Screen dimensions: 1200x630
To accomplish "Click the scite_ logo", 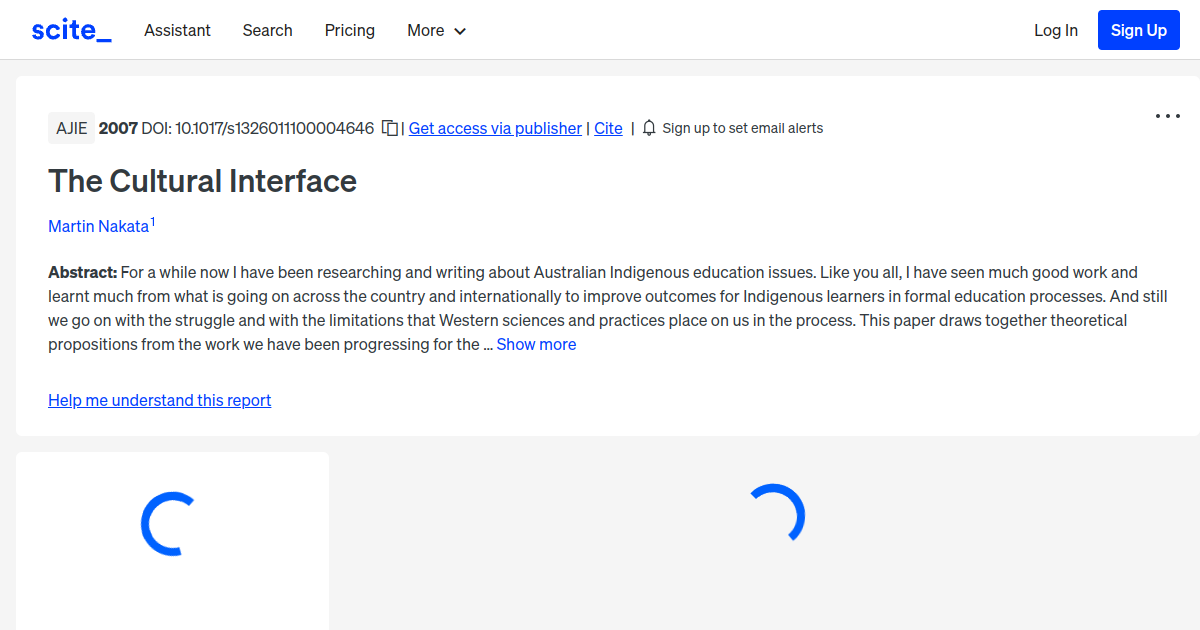I will tap(71, 30).
